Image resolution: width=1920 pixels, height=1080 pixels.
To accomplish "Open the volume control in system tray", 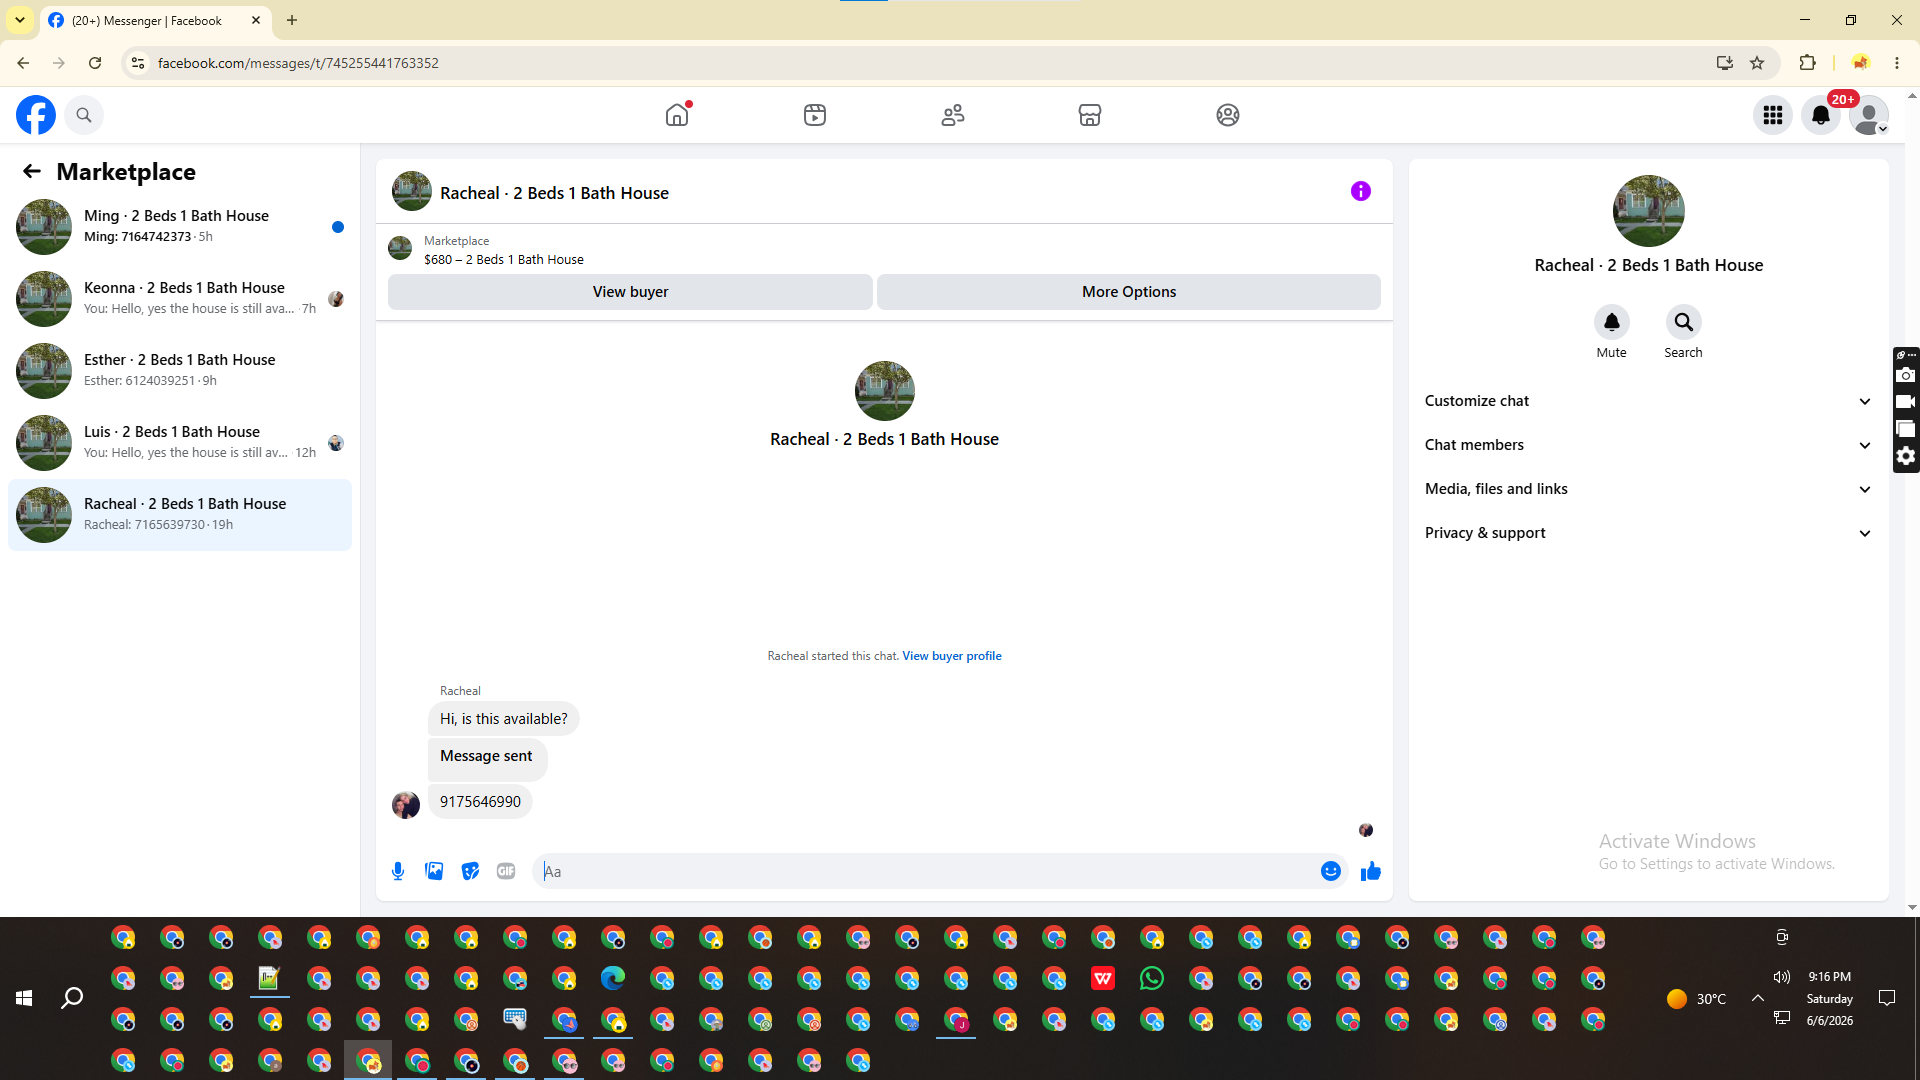I will [1781, 977].
